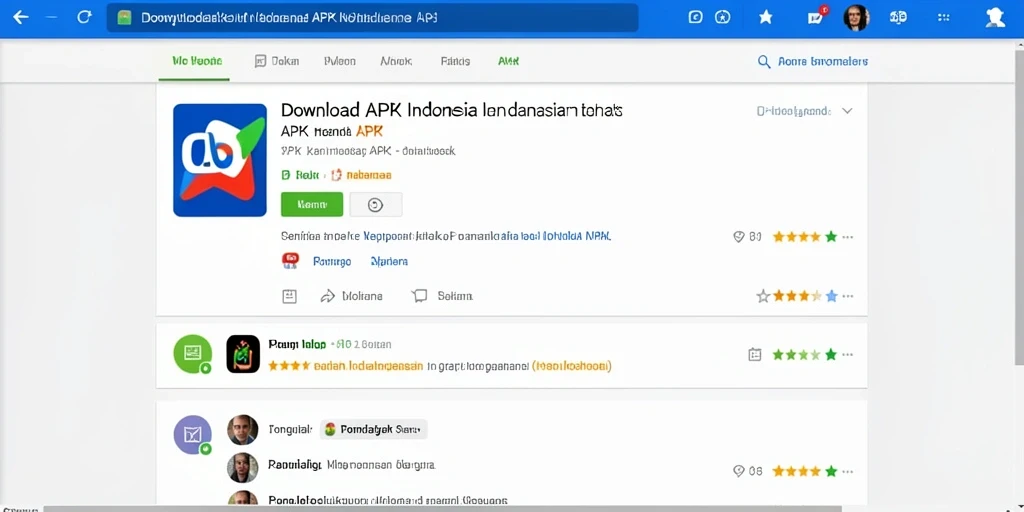Open the profile avatar in browser toolbar

(856, 18)
